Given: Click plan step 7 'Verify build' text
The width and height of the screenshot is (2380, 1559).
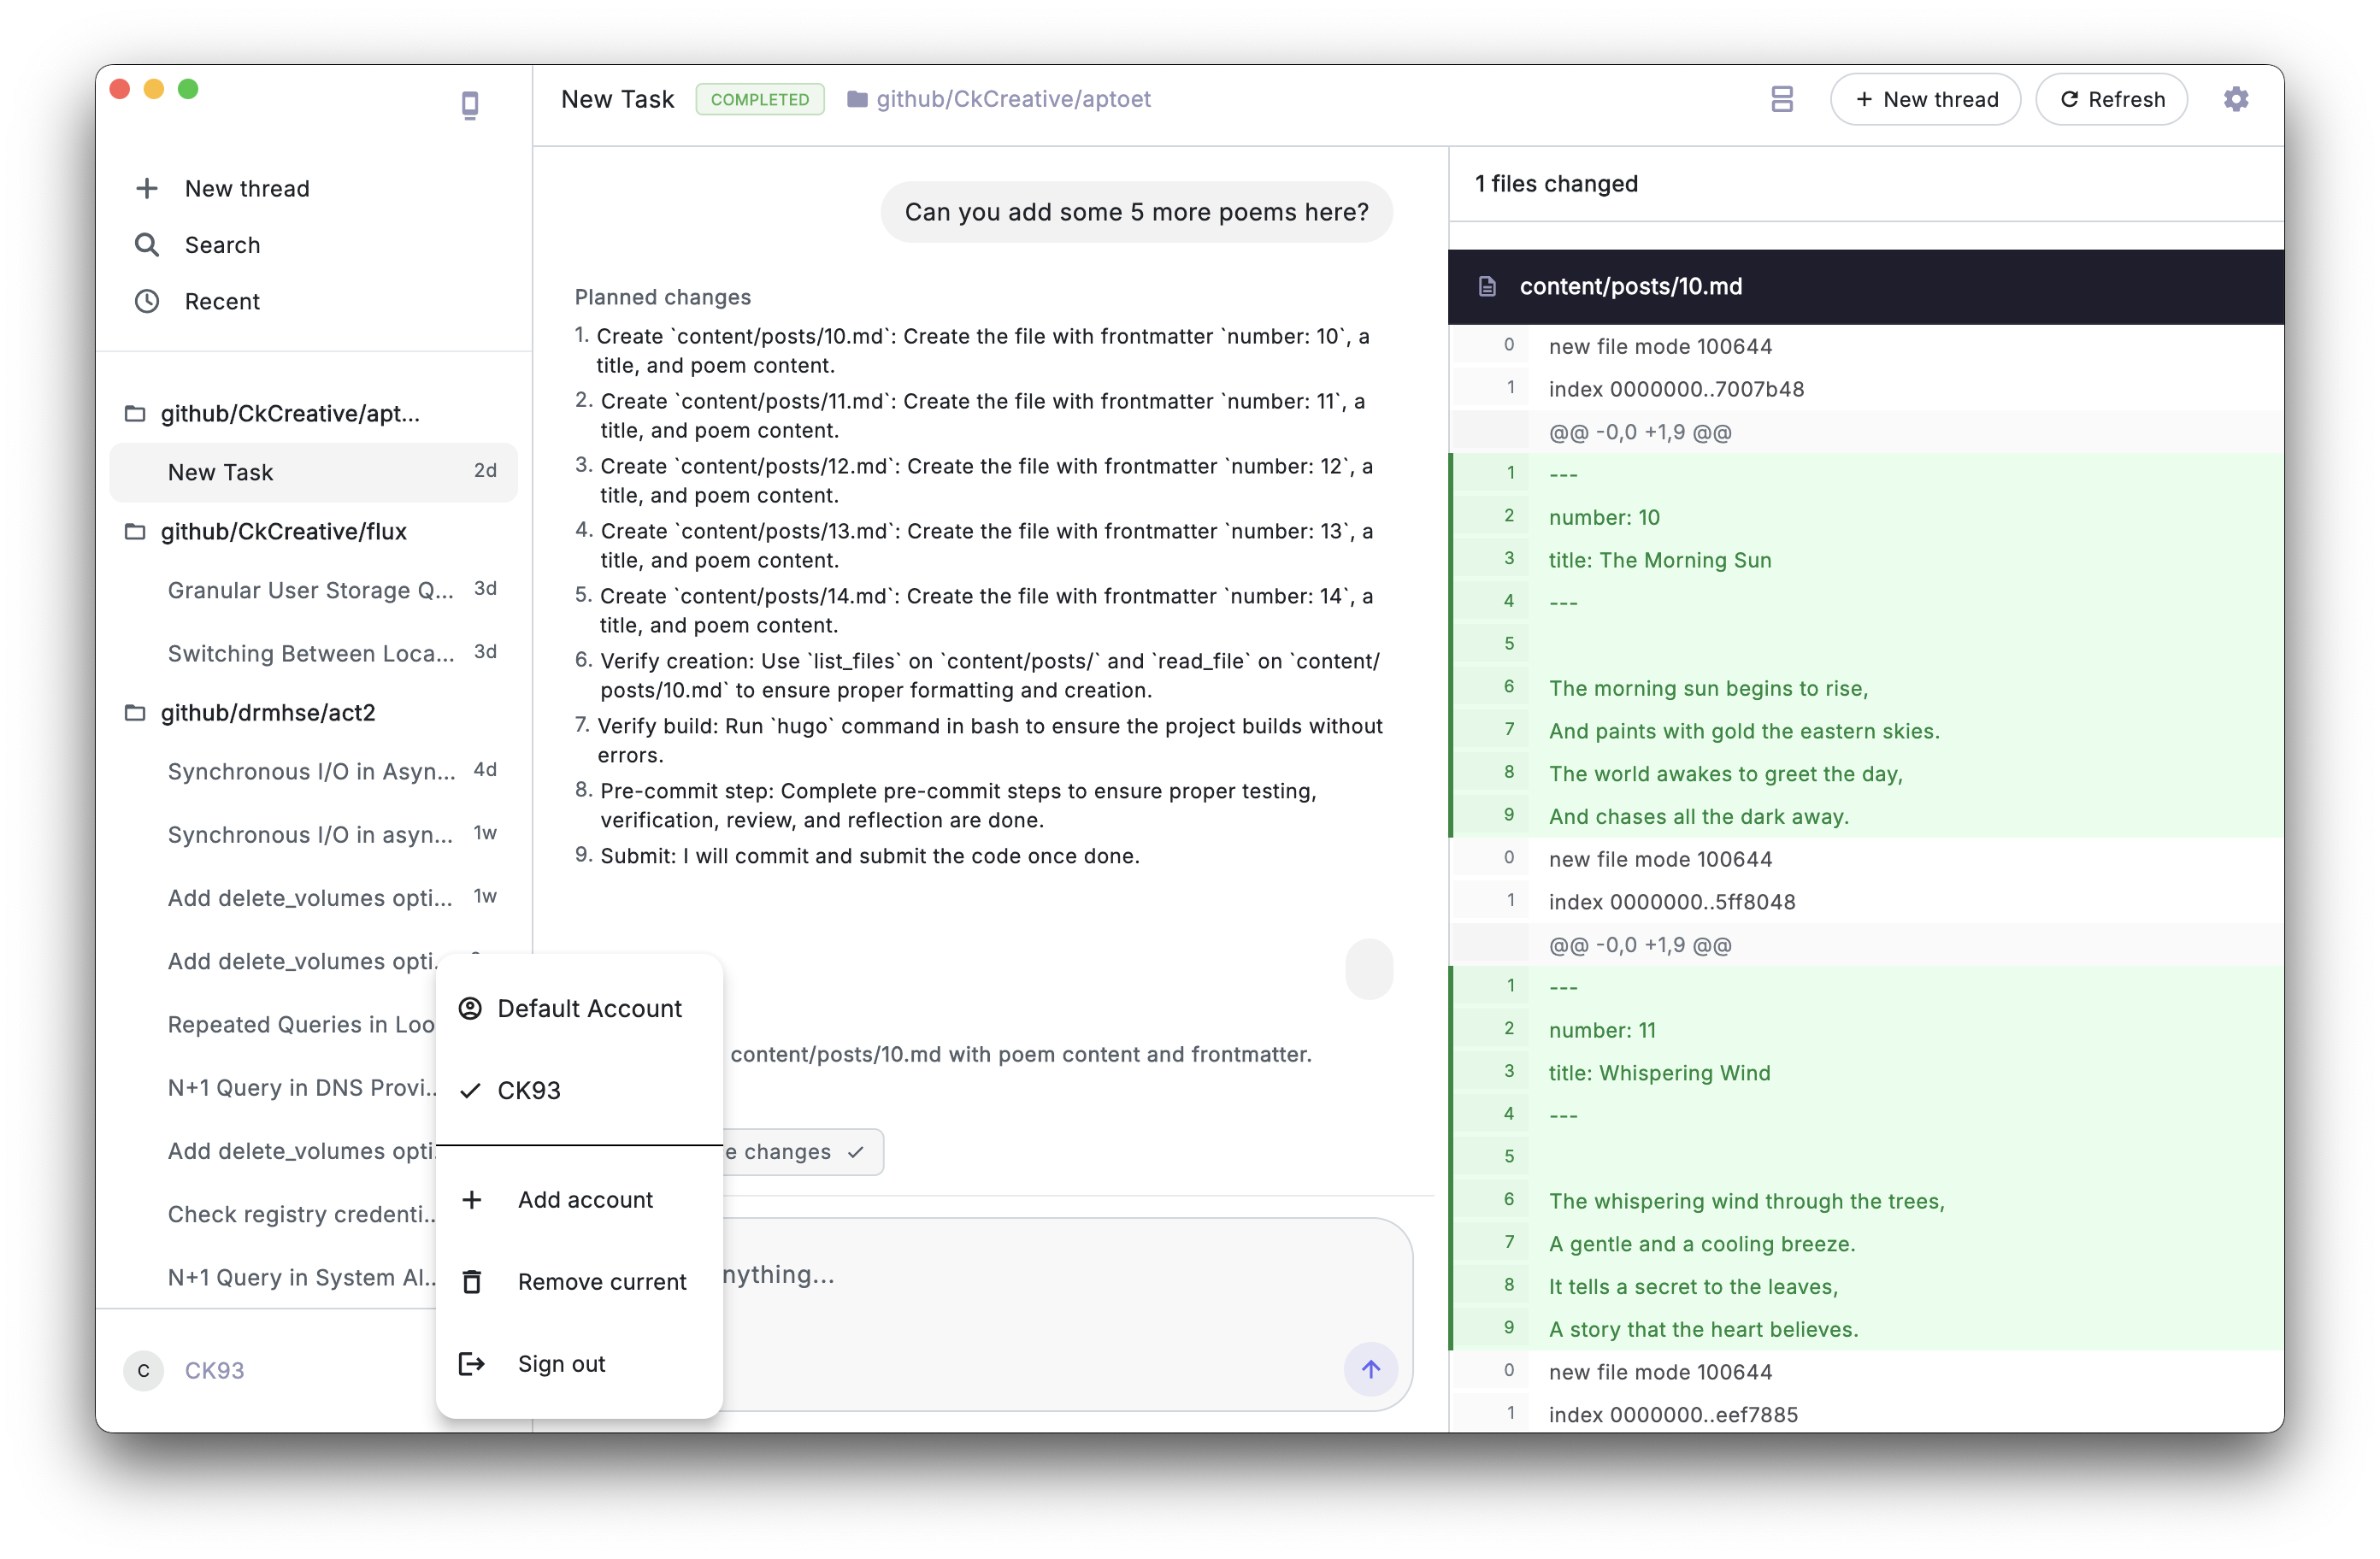Looking at the screenshot, I should coord(990,740).
